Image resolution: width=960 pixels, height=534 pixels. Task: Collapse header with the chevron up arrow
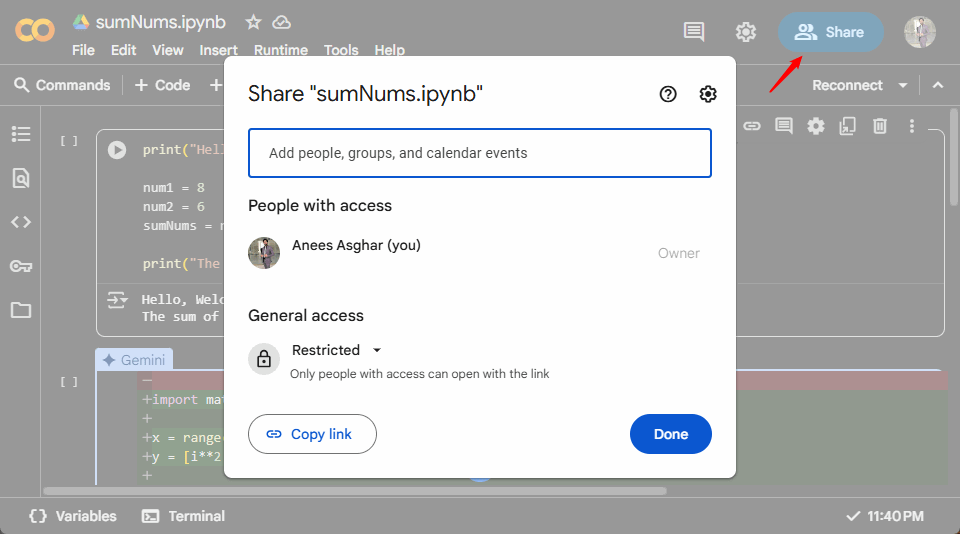pos(938,86)
